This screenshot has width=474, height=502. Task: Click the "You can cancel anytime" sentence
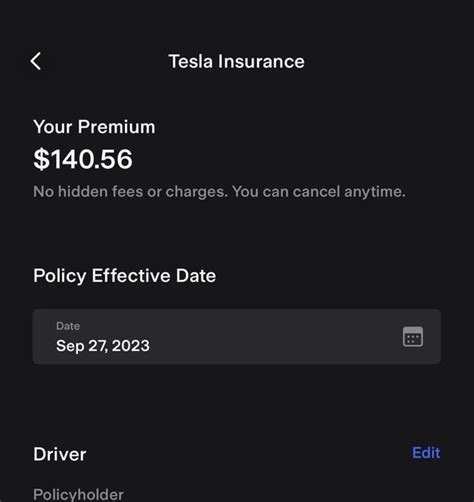[319, 192]
